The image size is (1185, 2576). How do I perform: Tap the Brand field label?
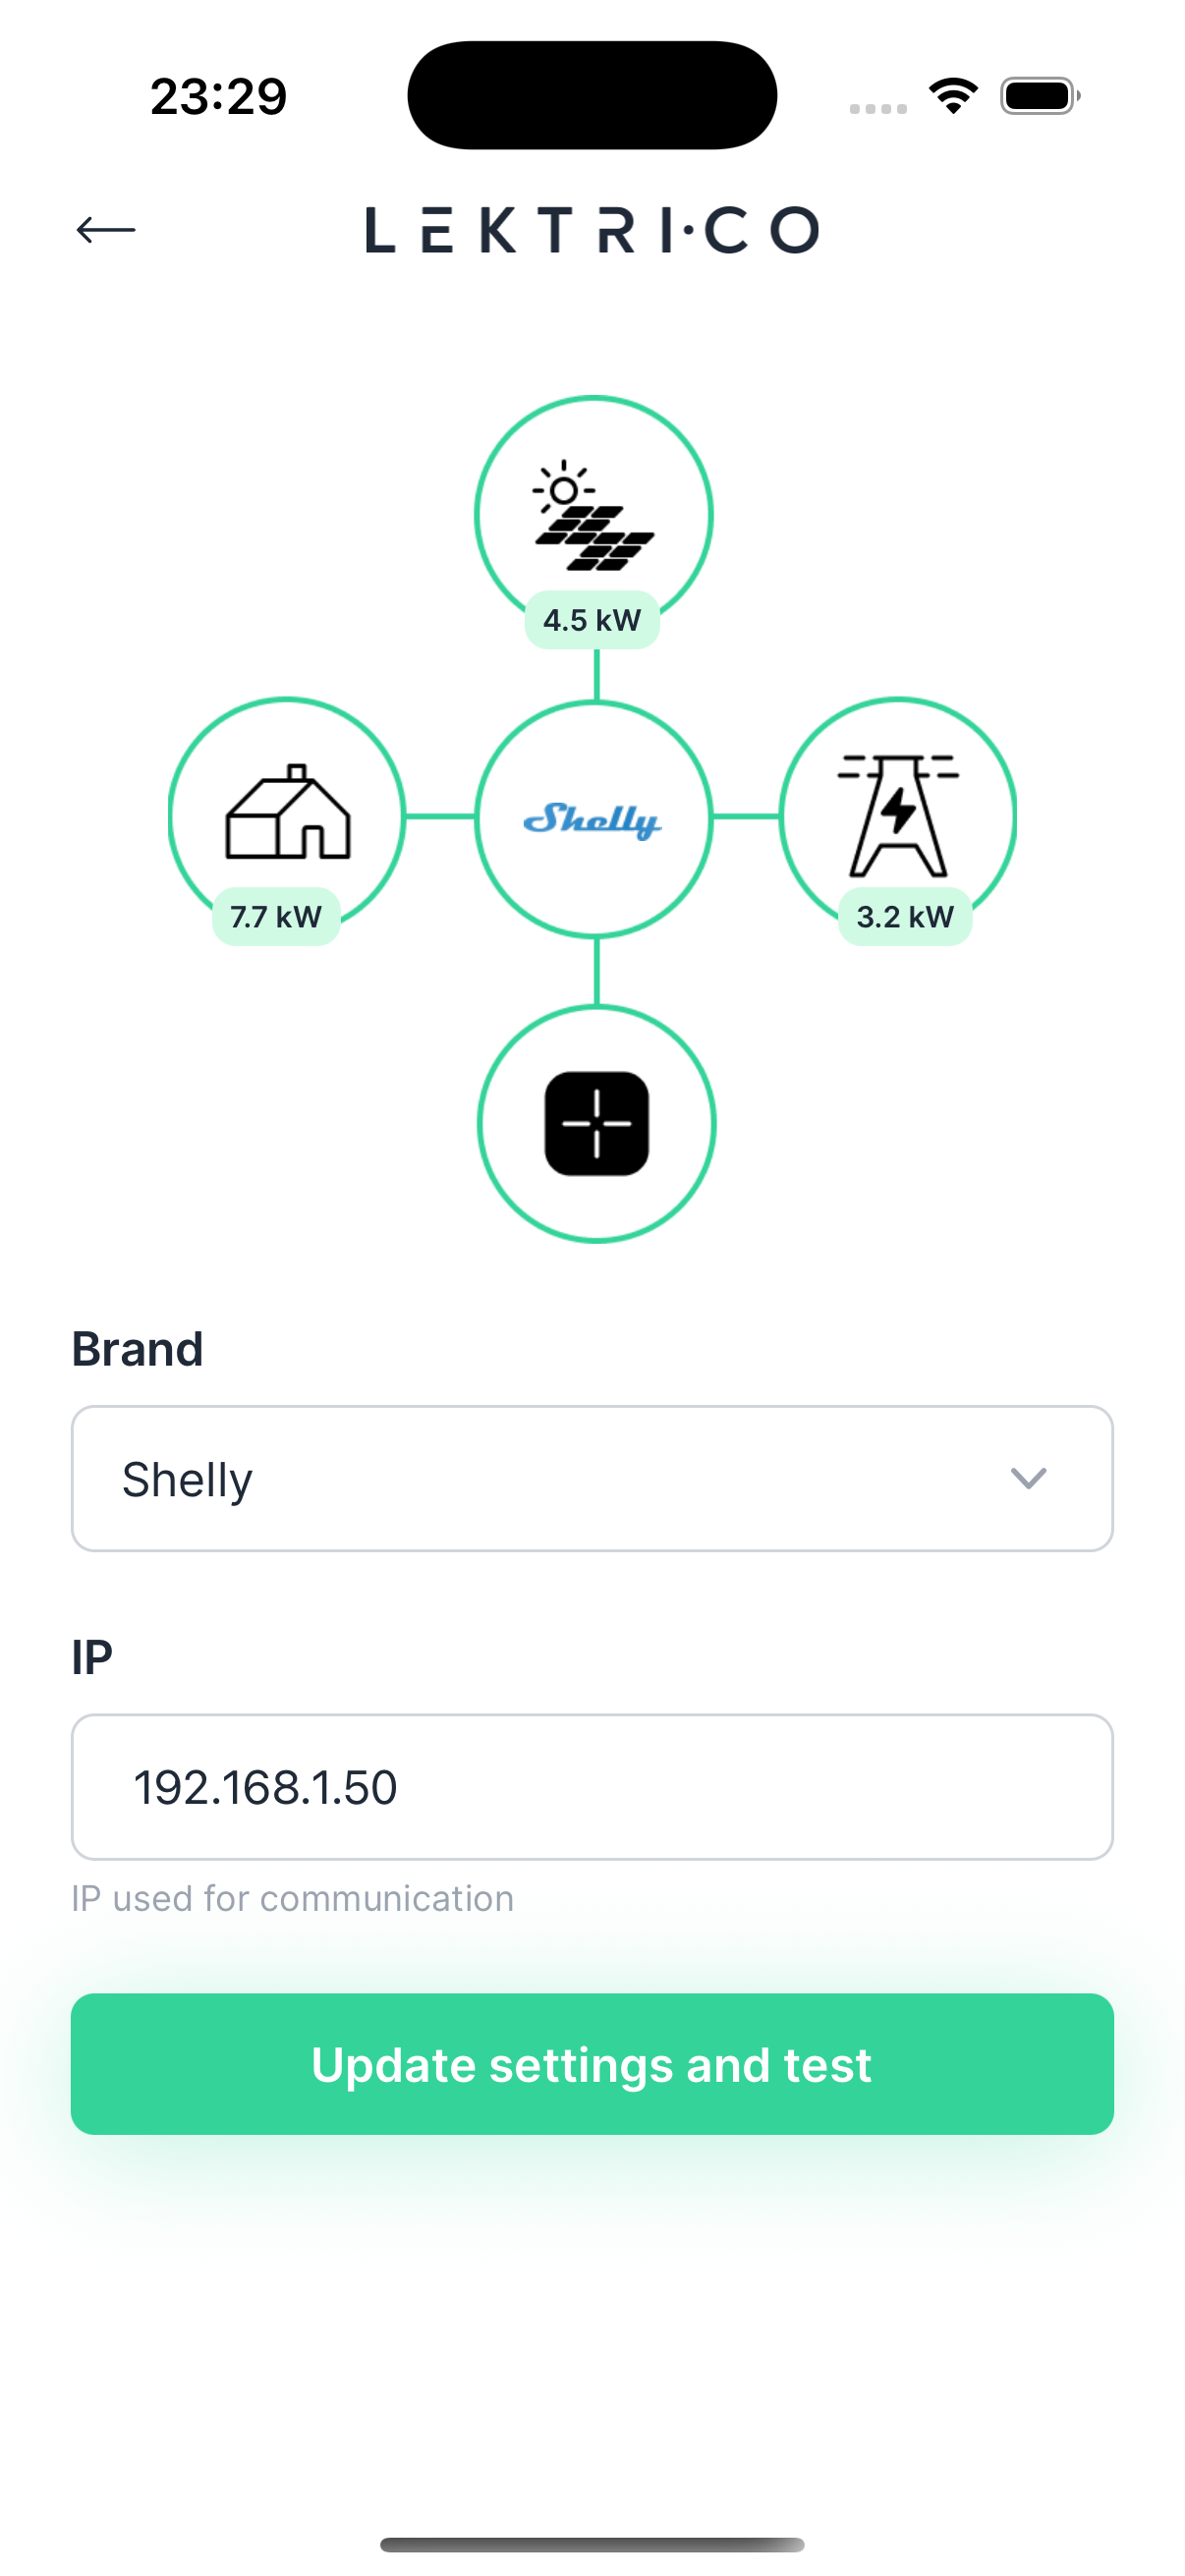[x=137, y=1349]
